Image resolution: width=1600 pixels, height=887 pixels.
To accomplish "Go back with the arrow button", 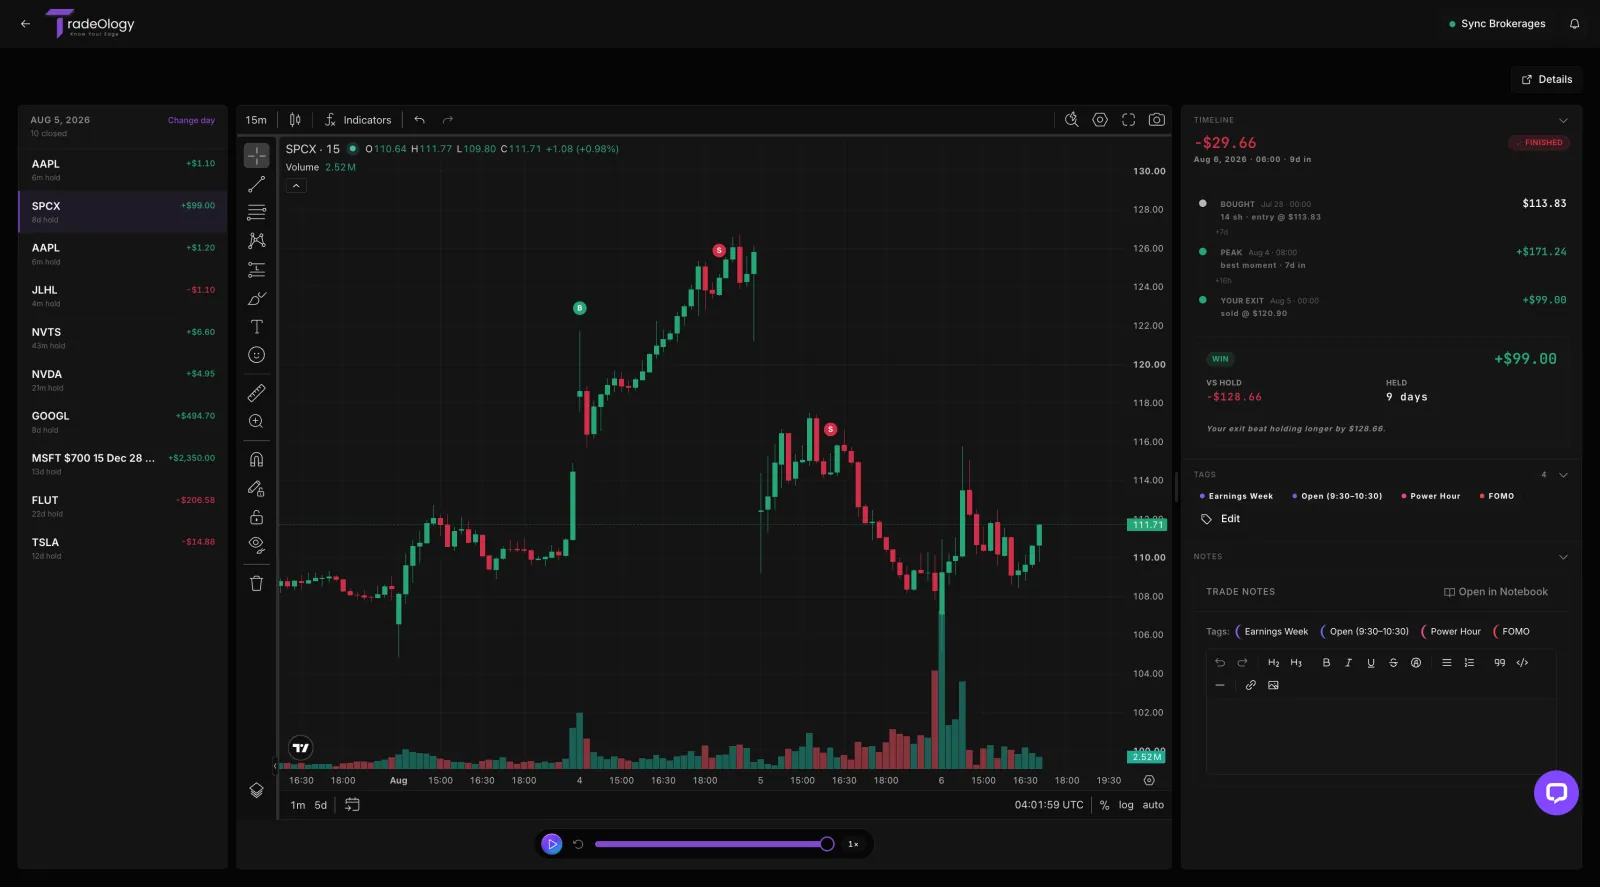I will 26,24.
